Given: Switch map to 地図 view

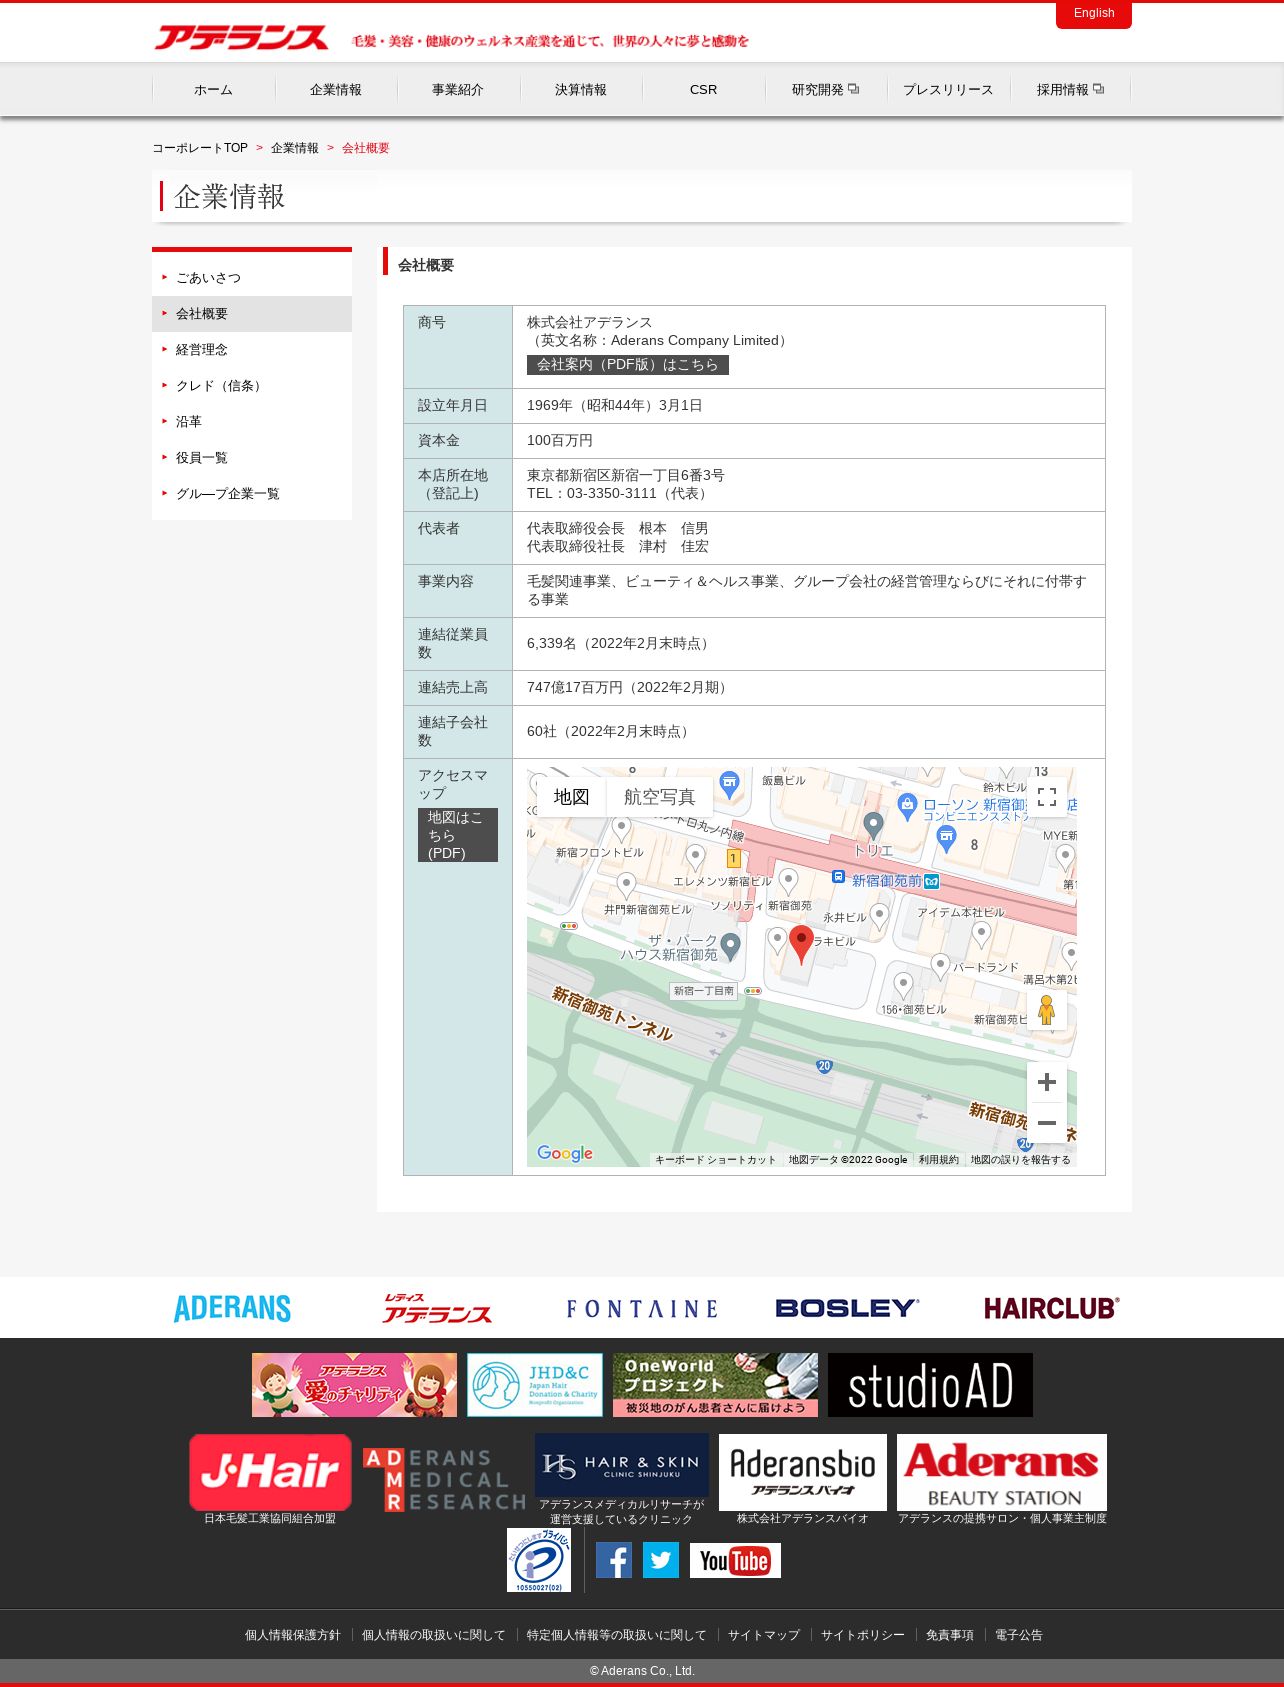Looking at the screenshot, I should (571, 797).
